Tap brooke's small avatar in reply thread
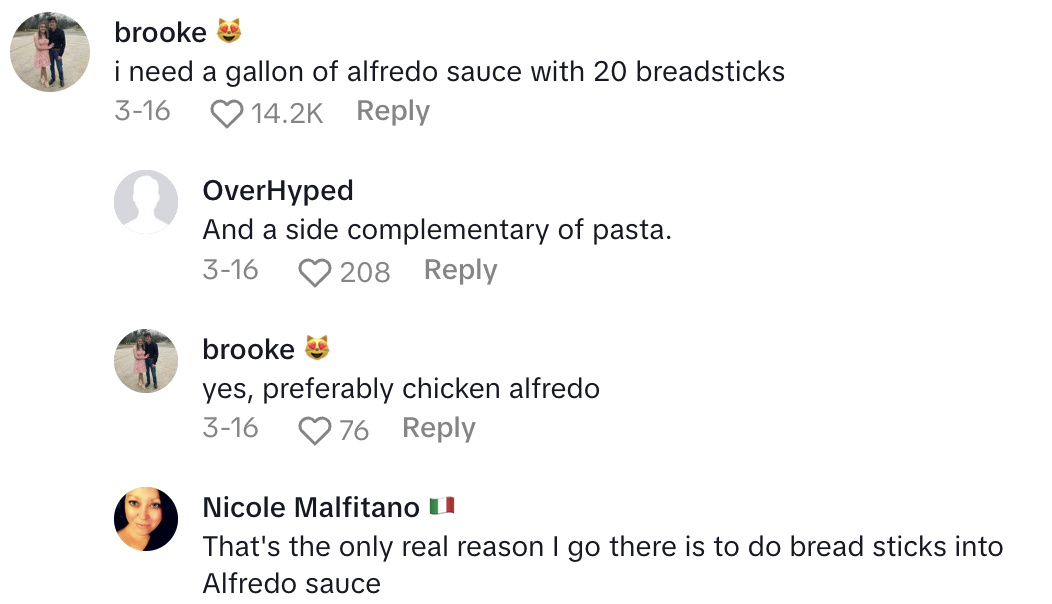 [146, 361]
